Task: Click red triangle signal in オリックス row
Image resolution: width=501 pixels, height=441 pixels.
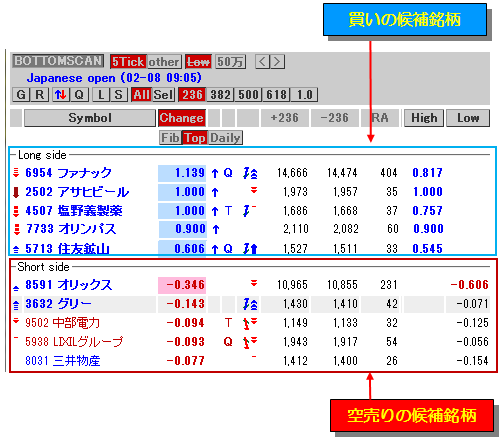Action: [254, 283]
